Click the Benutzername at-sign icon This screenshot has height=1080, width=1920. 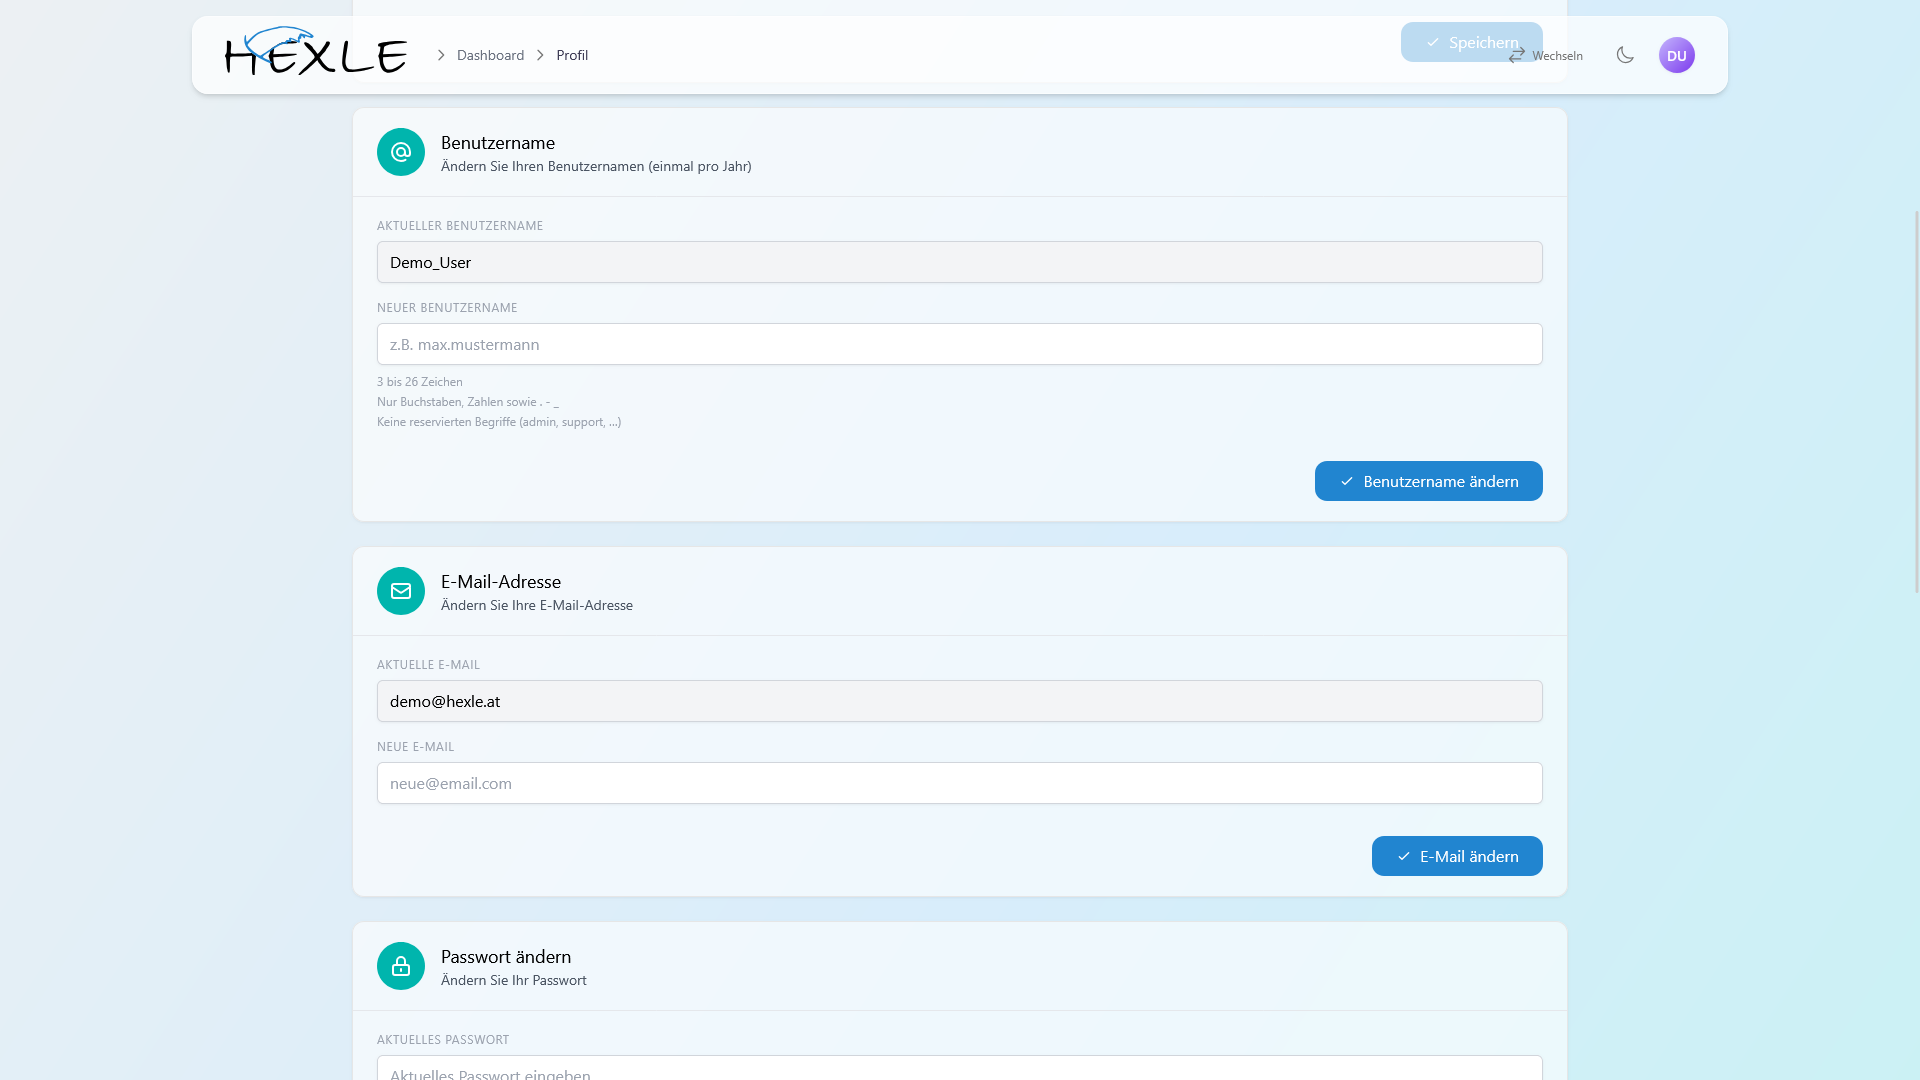[x=401, y=152]
